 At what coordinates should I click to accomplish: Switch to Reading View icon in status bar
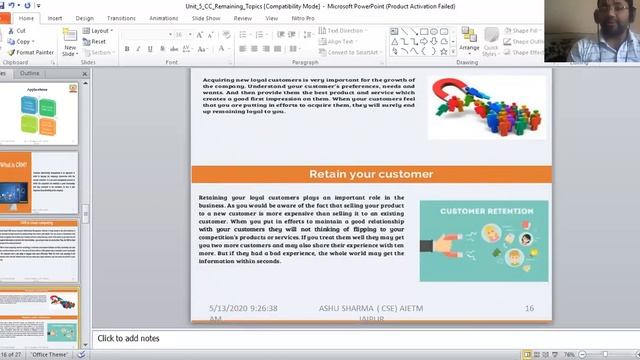pyautogui.click(x=545, y=355)
